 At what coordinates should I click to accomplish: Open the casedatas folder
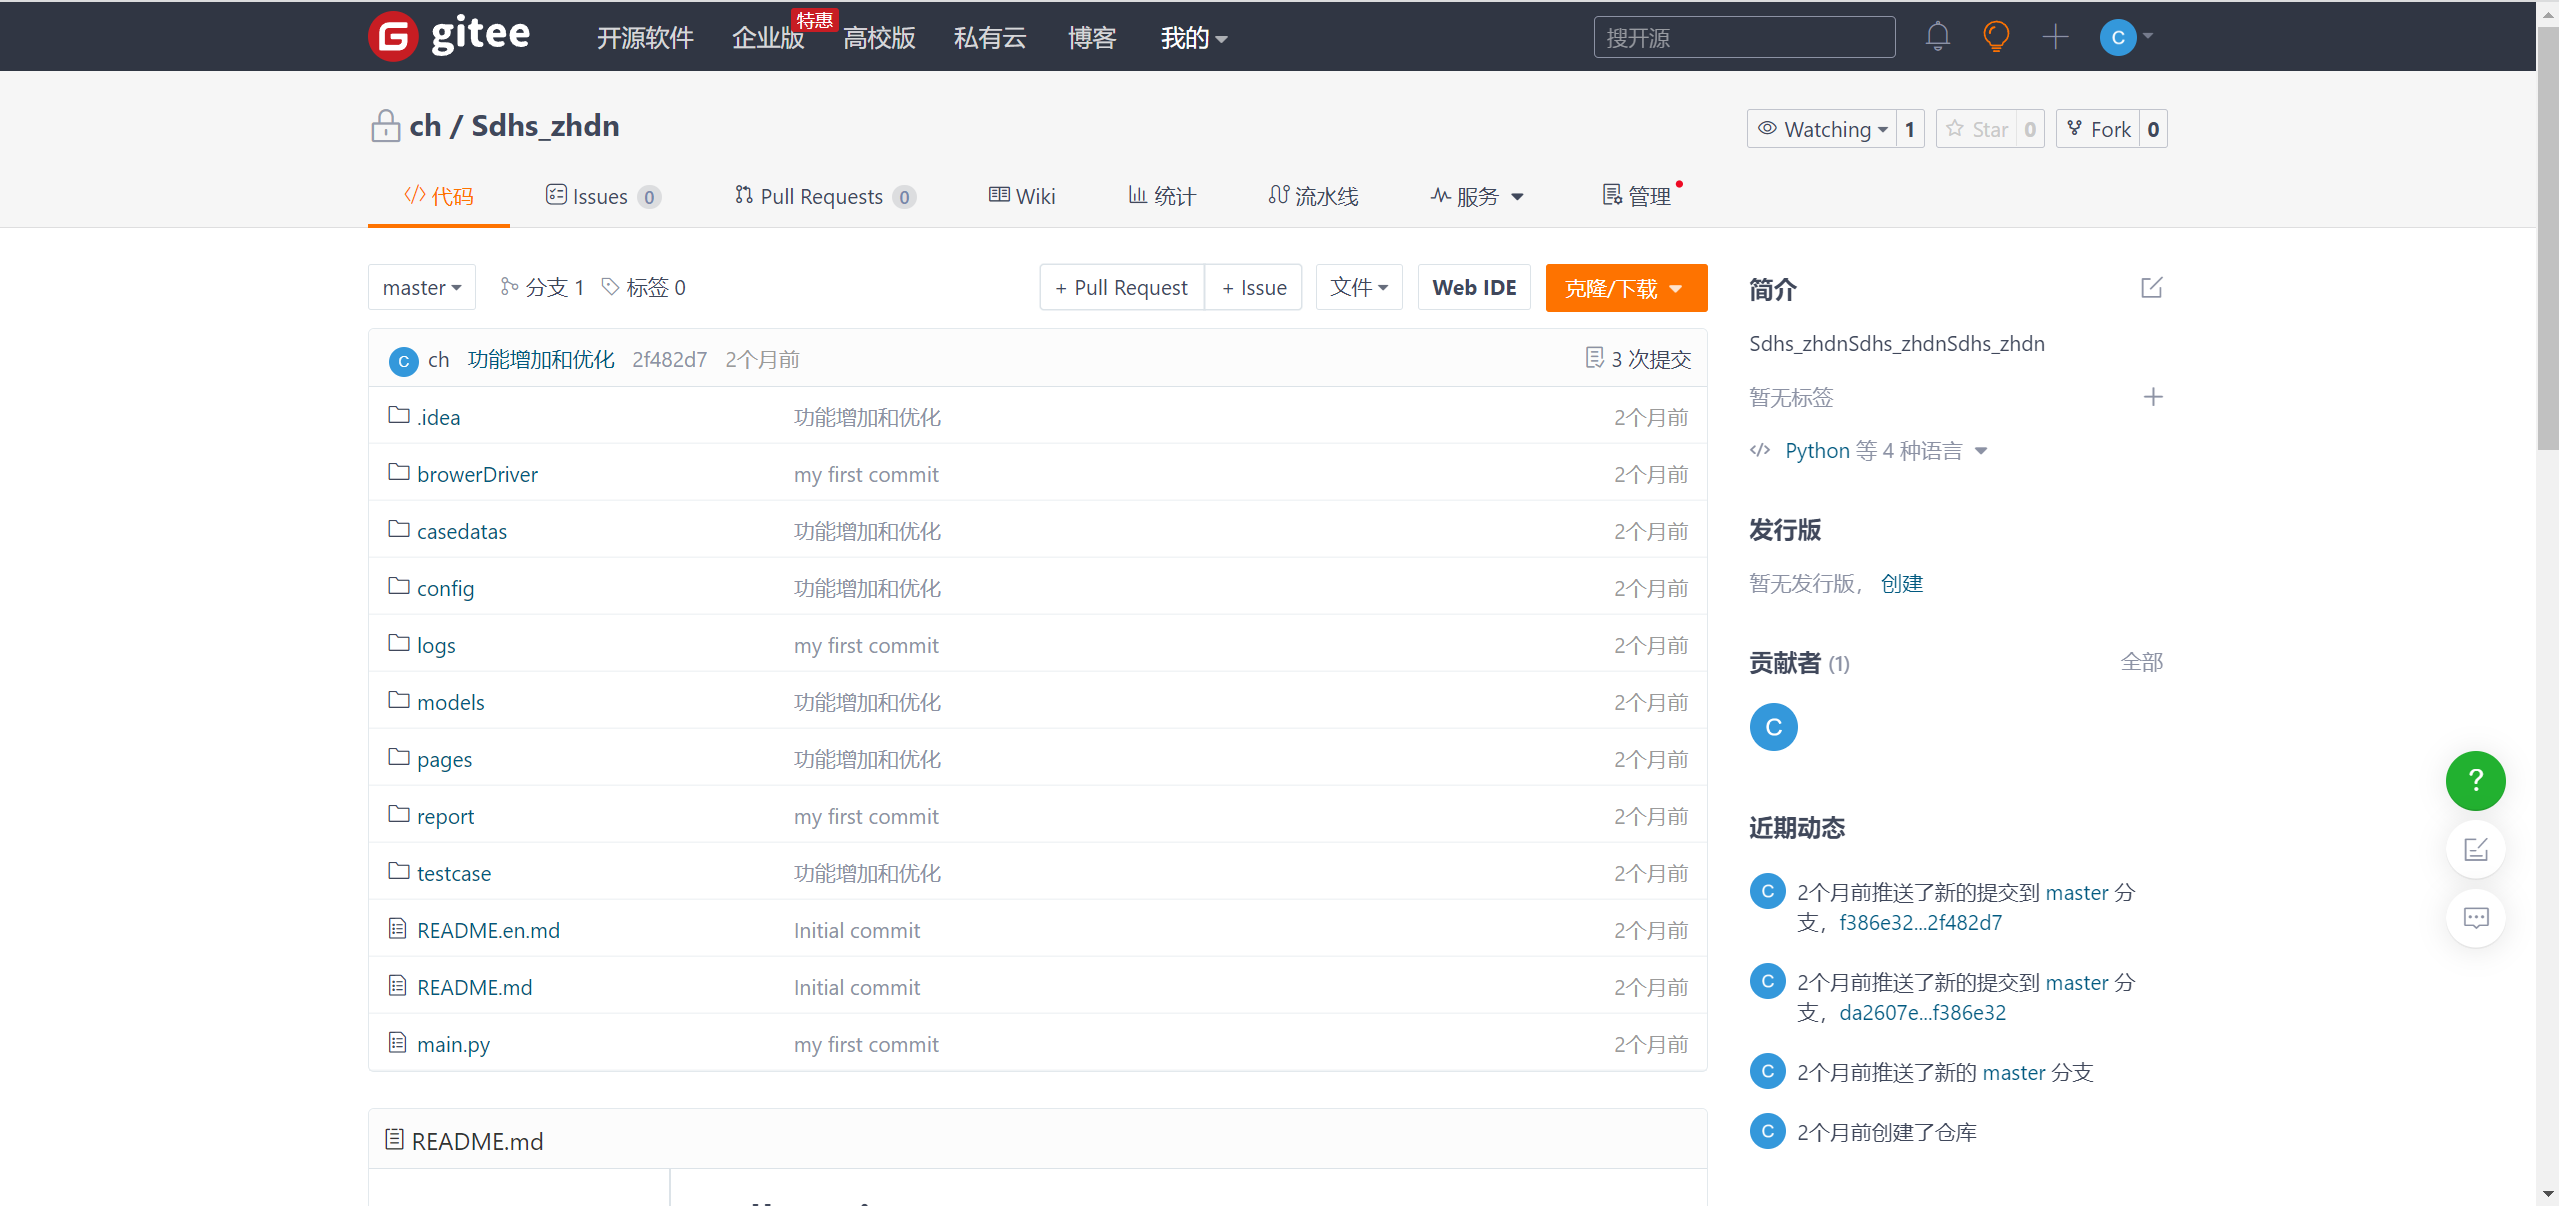click(x=462, y=531)
